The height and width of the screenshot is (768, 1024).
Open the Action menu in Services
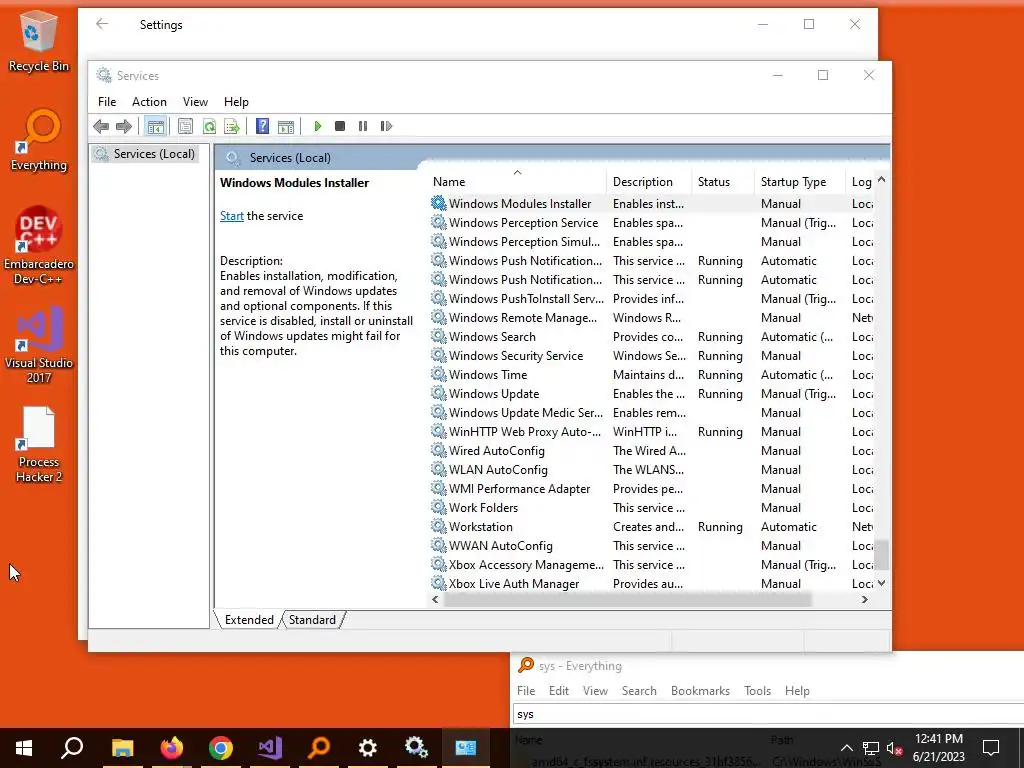coord(149,102)
